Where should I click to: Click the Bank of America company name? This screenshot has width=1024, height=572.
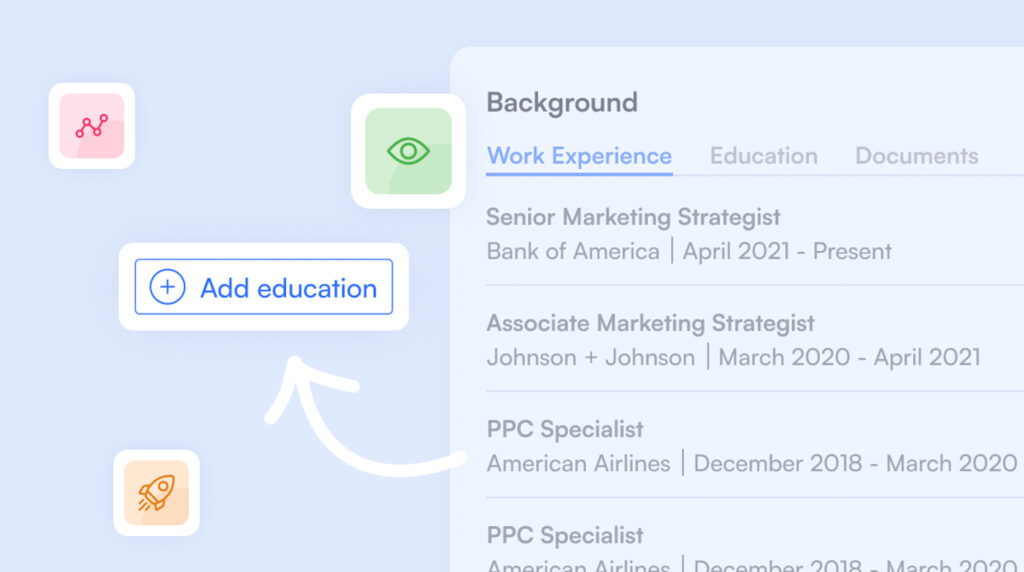point(573,251)
